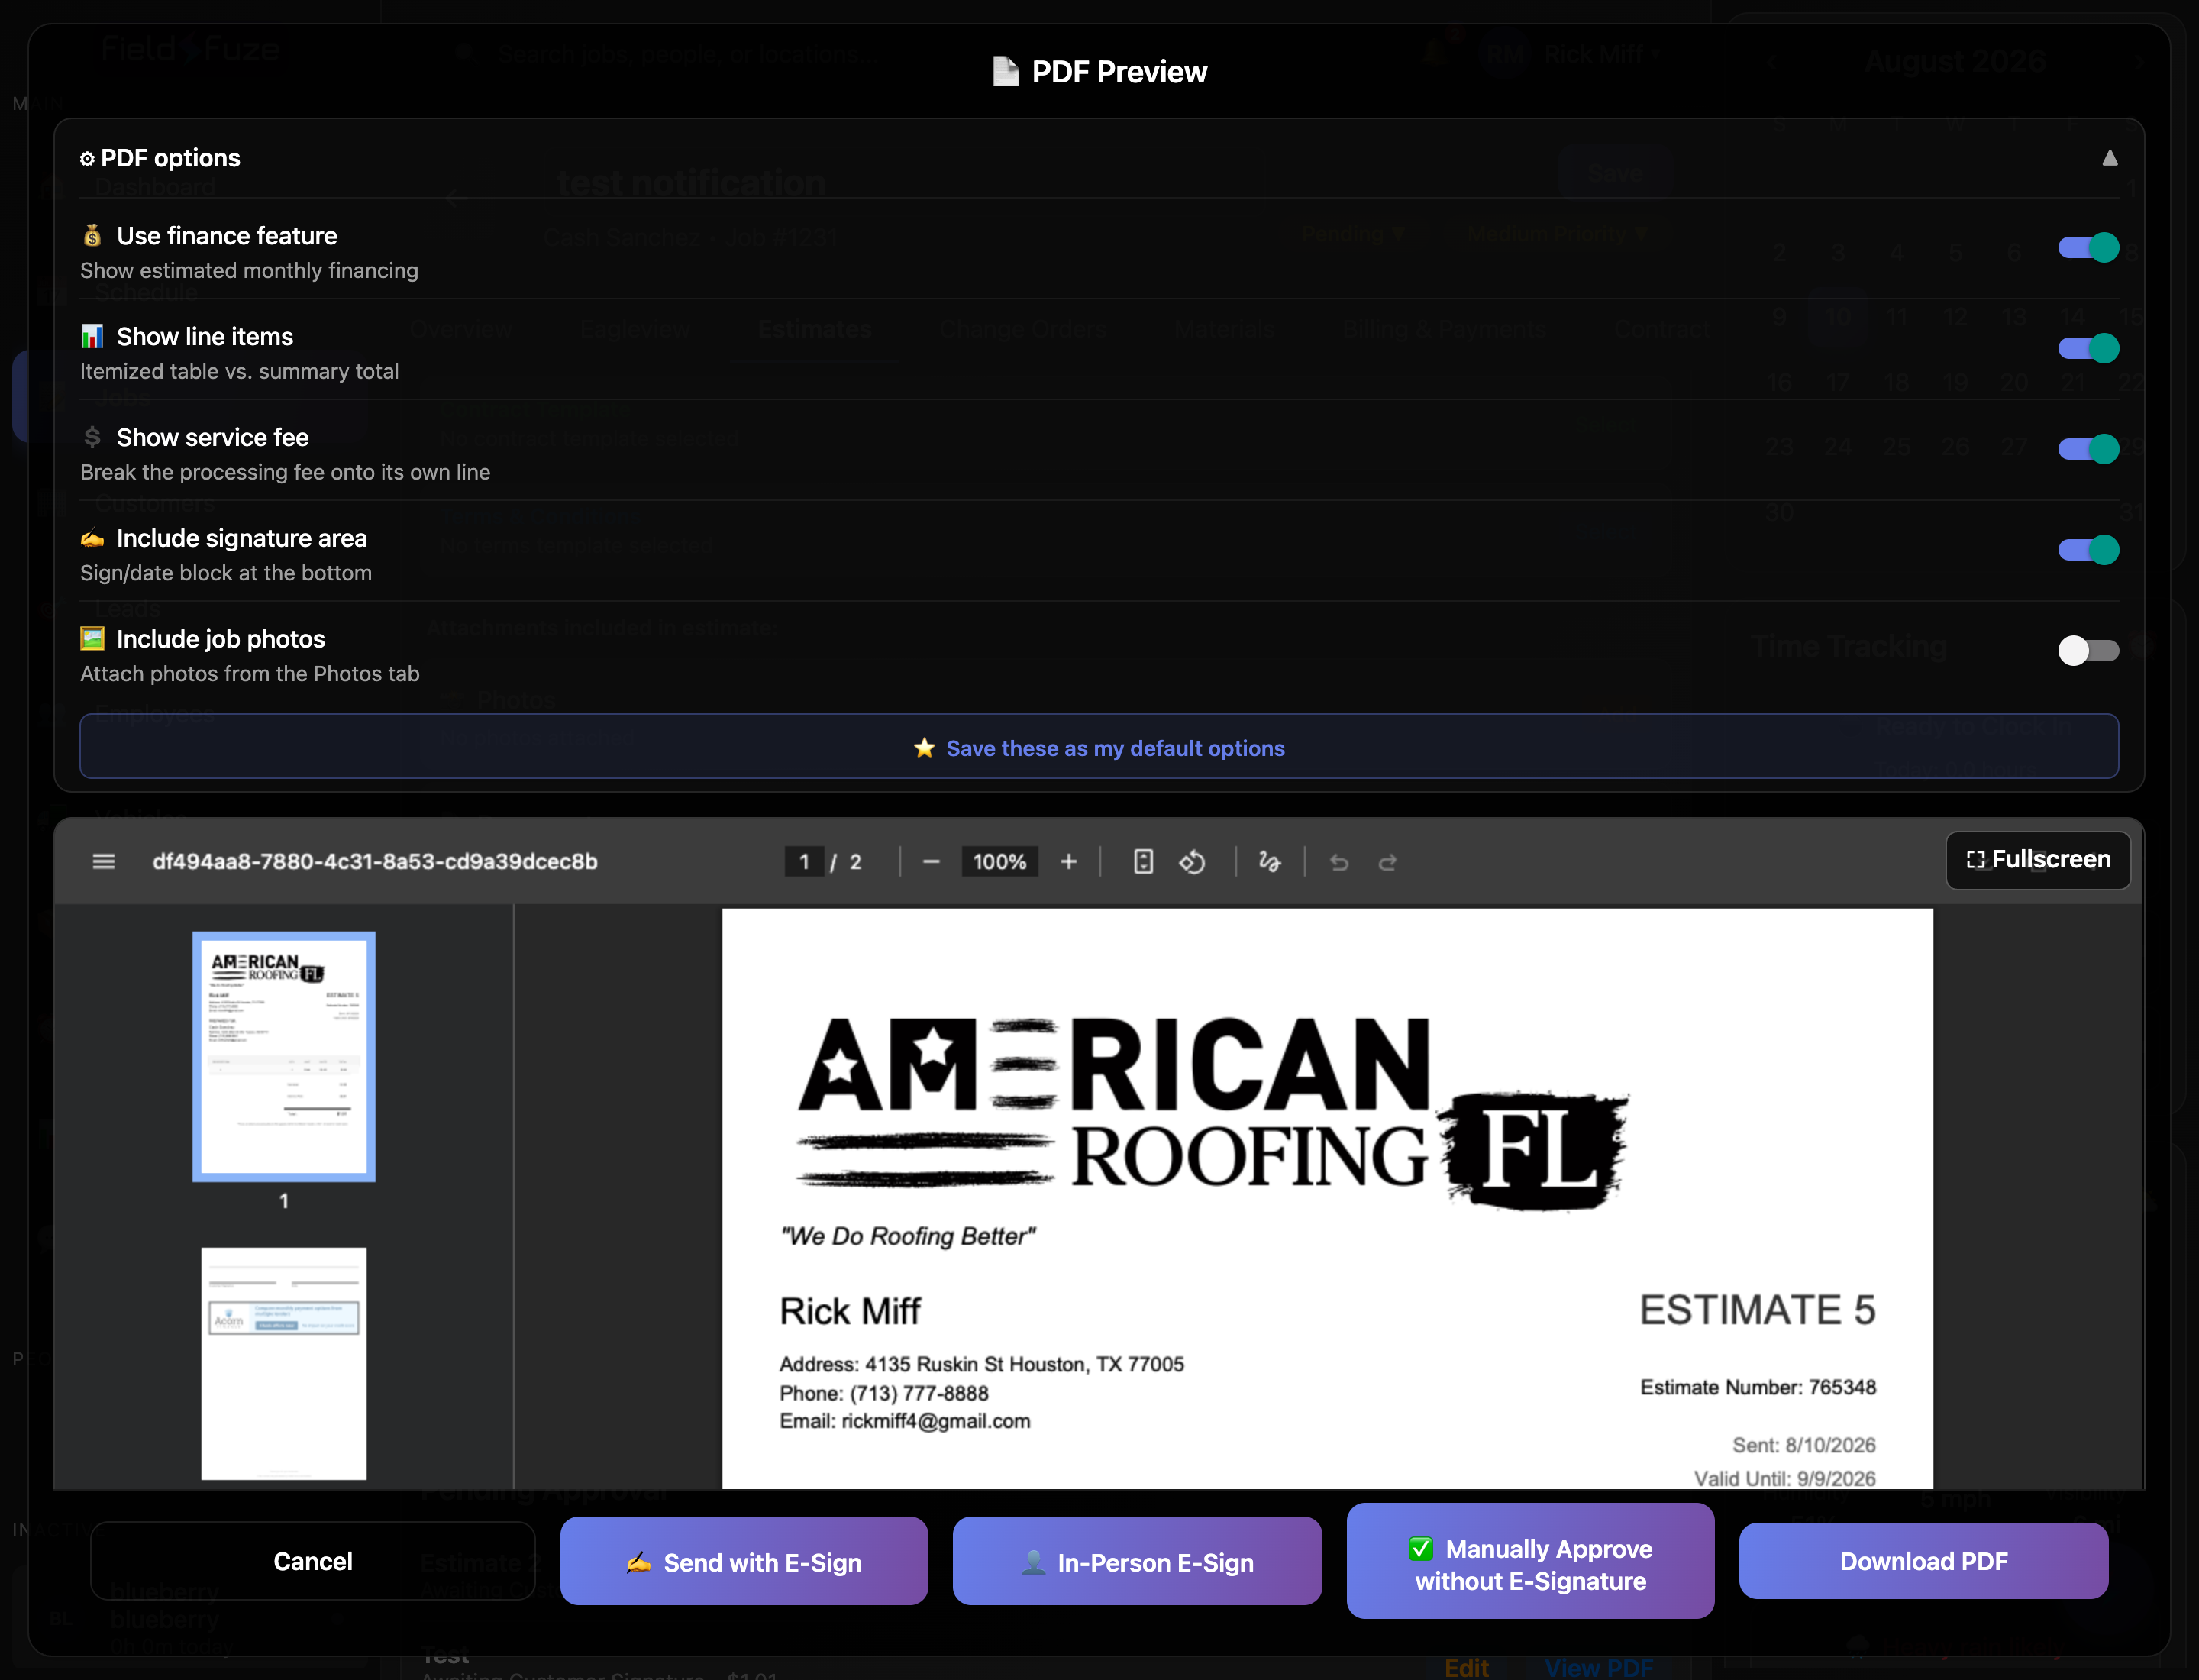Click the "We Do Roofing Better" tagline
Screen dimensions: 2199x1680
tap(908, 1236)
